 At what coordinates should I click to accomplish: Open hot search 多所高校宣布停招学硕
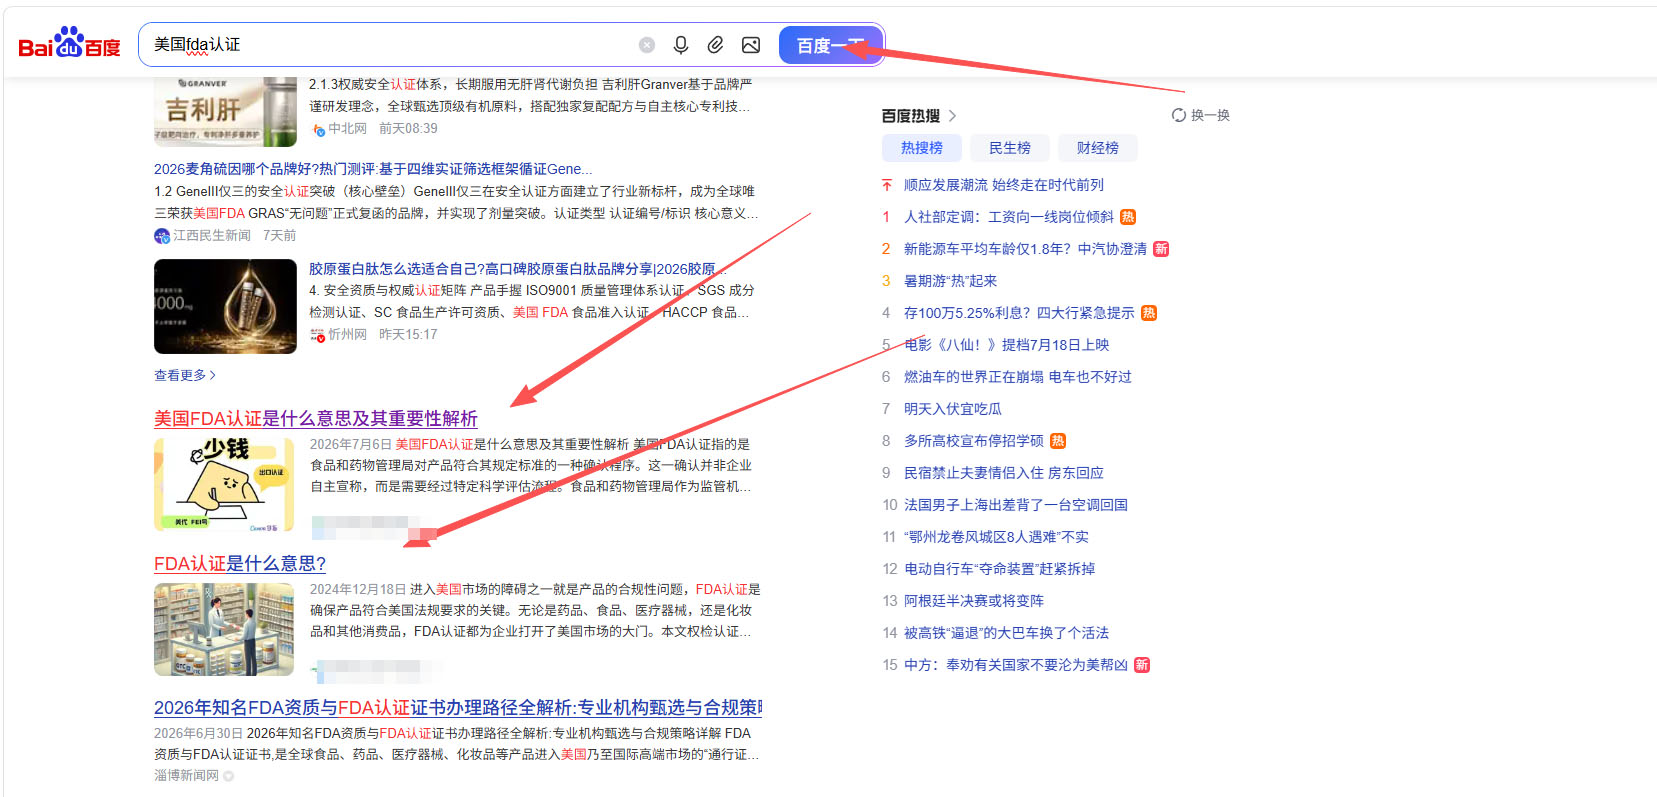click(974, 441)
